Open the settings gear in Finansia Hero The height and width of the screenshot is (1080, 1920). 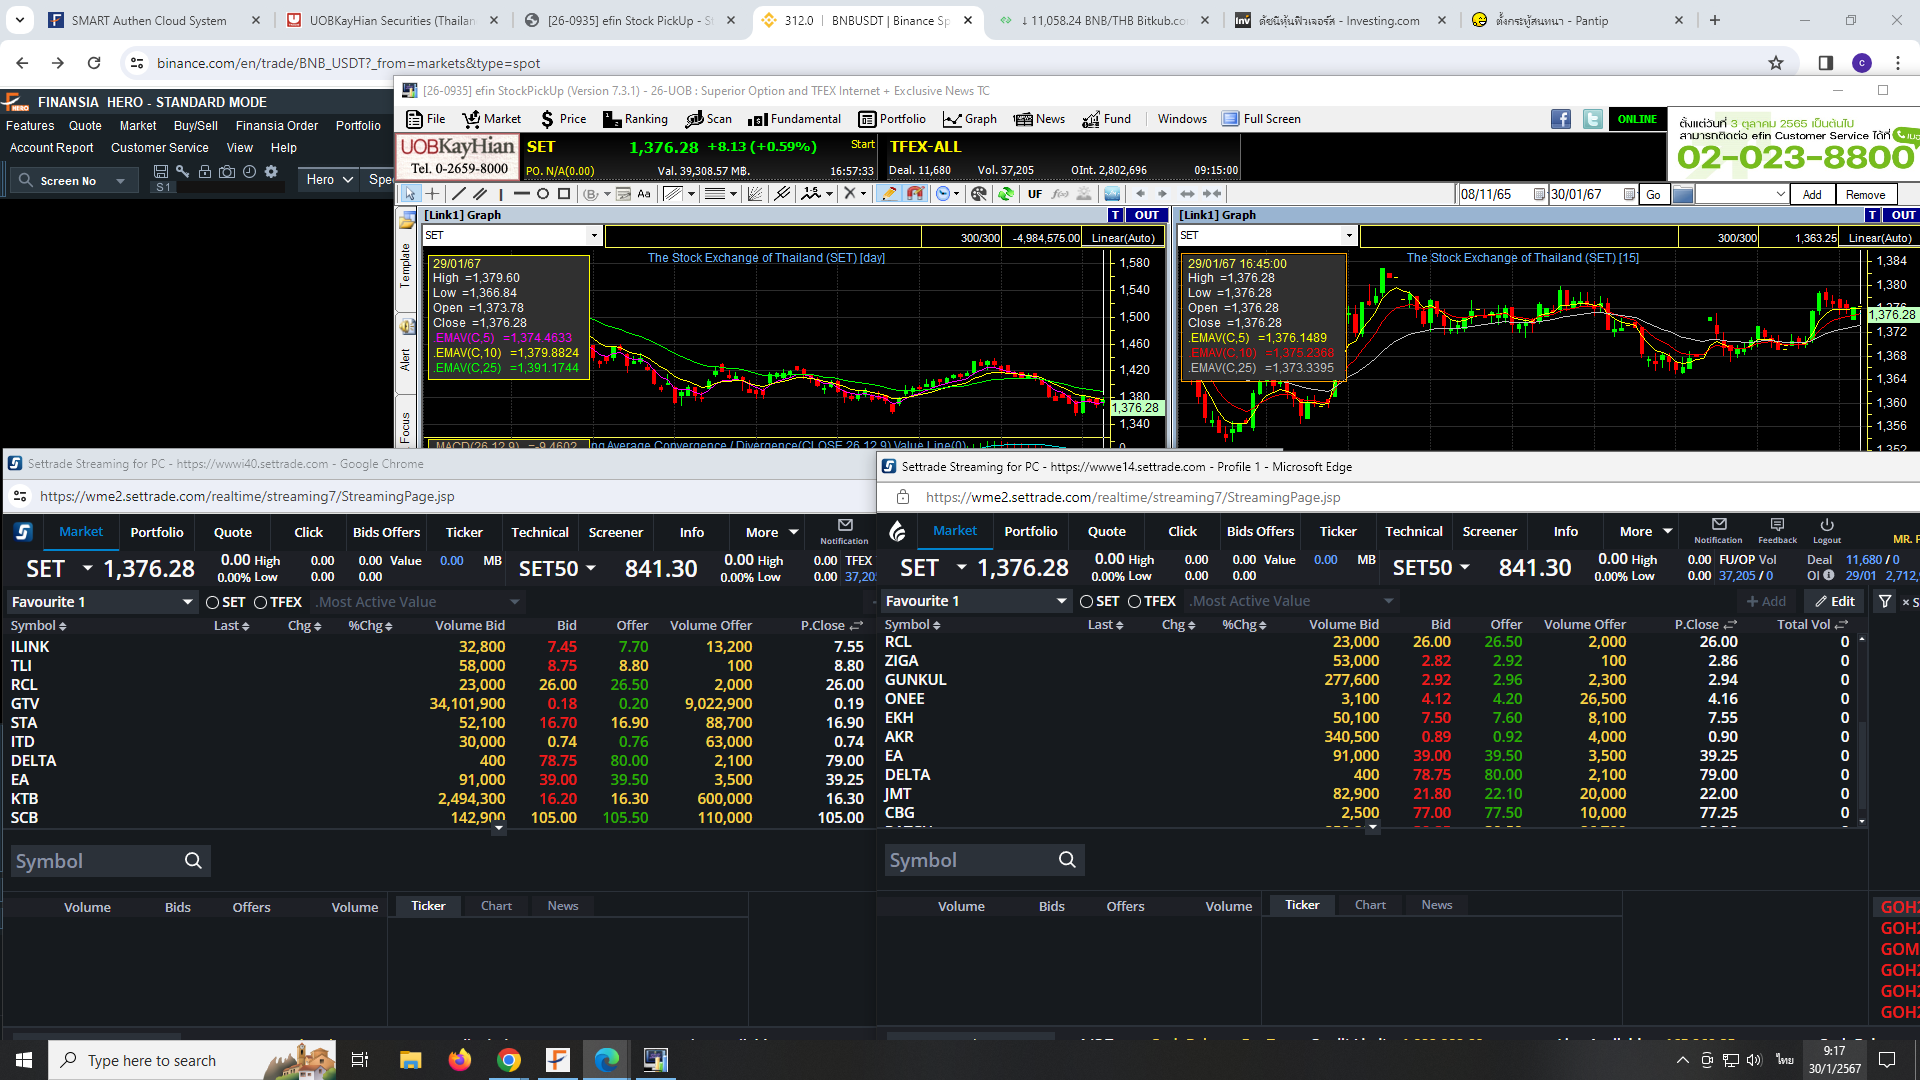[271, 172]
